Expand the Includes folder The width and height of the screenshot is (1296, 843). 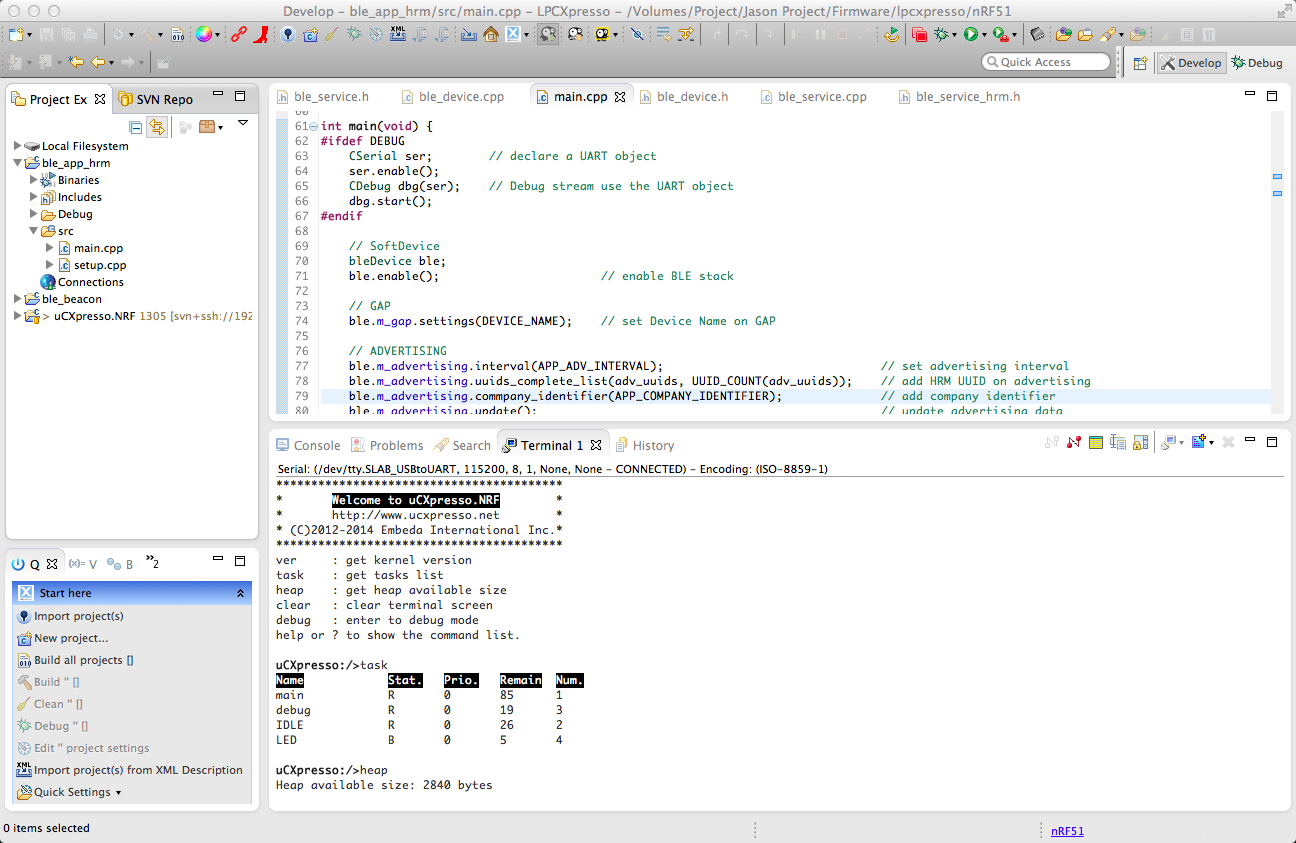click(34, 197)
